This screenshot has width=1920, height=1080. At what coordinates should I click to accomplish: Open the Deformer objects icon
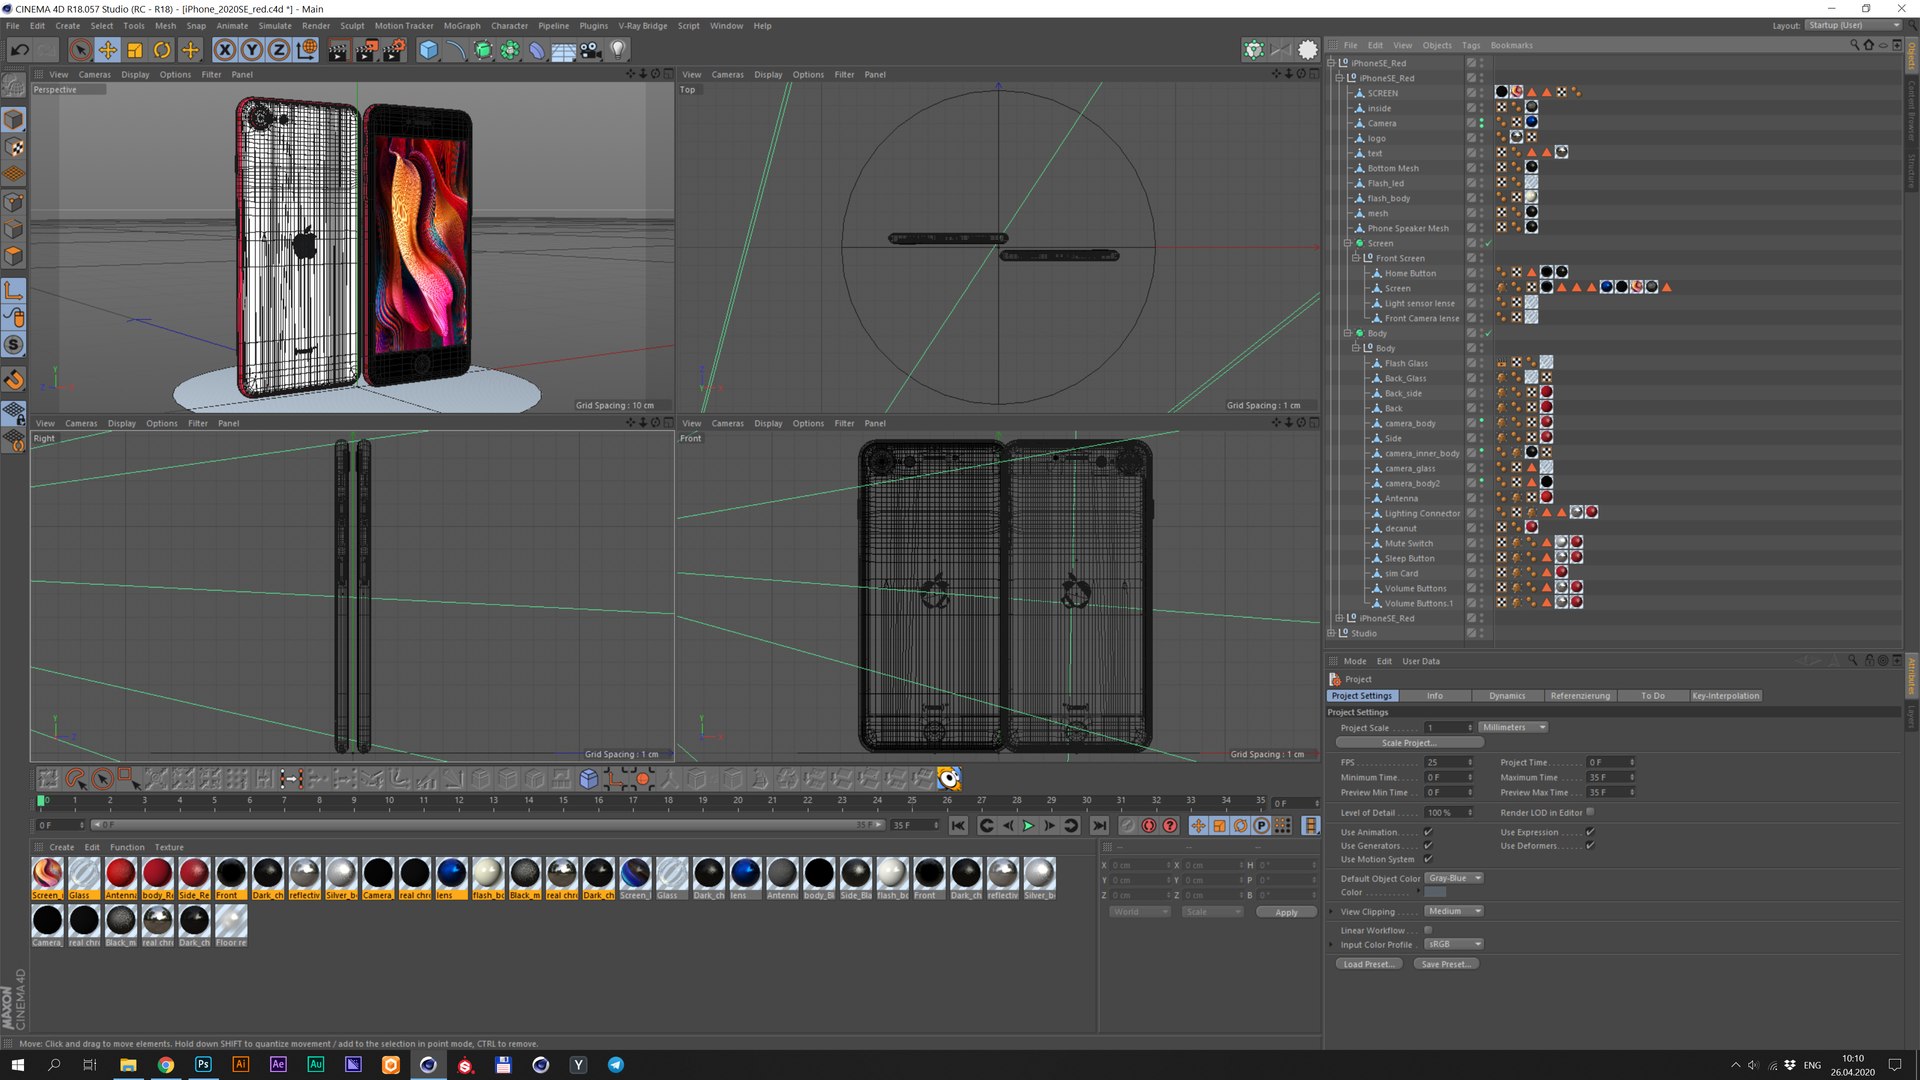click(x=537, y=49)
